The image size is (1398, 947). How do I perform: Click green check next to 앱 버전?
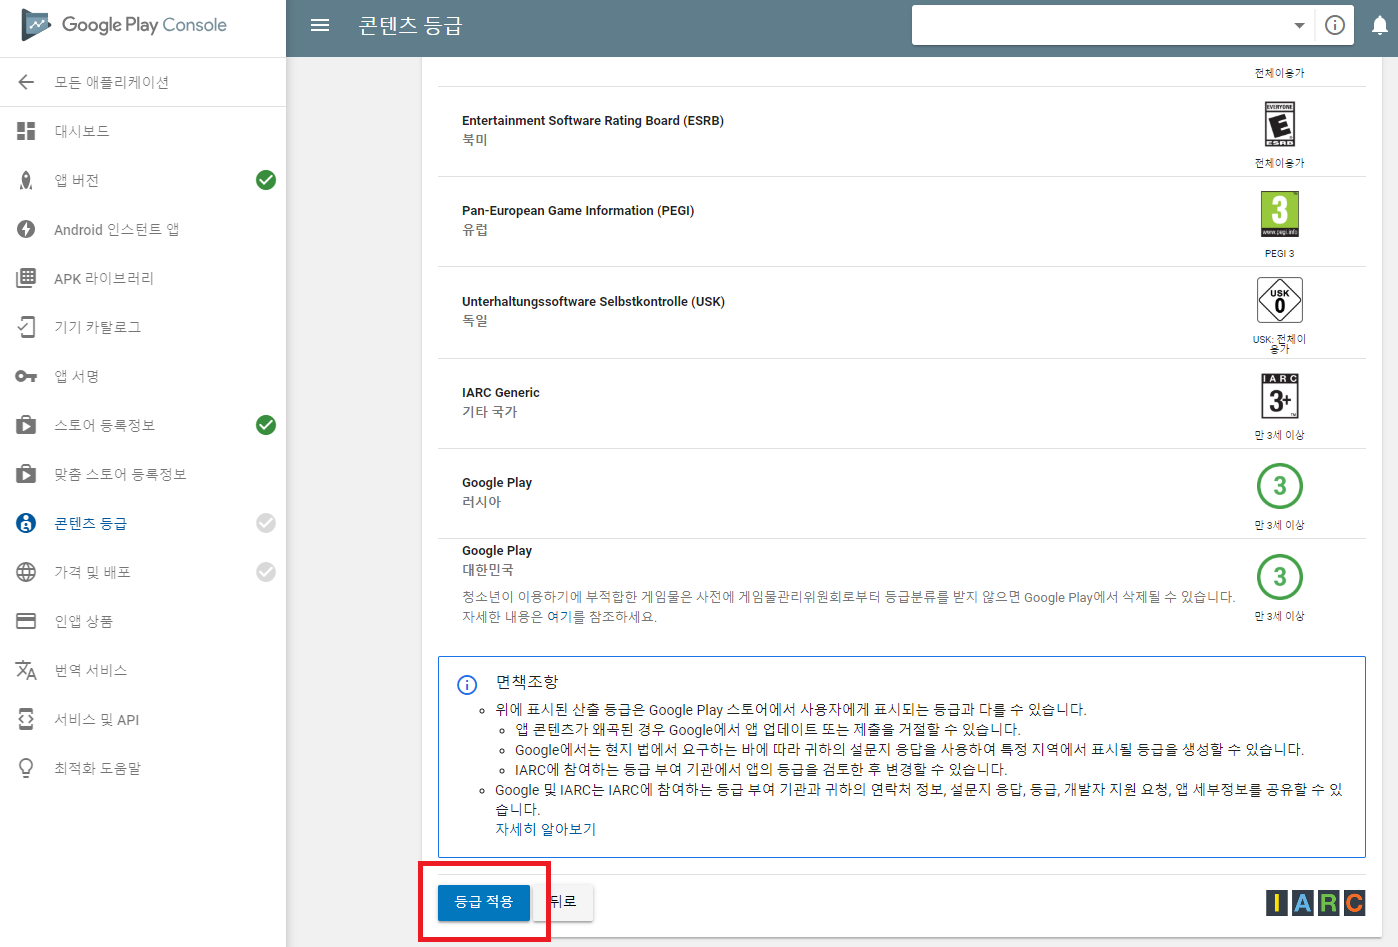click(x=266, y=180)
